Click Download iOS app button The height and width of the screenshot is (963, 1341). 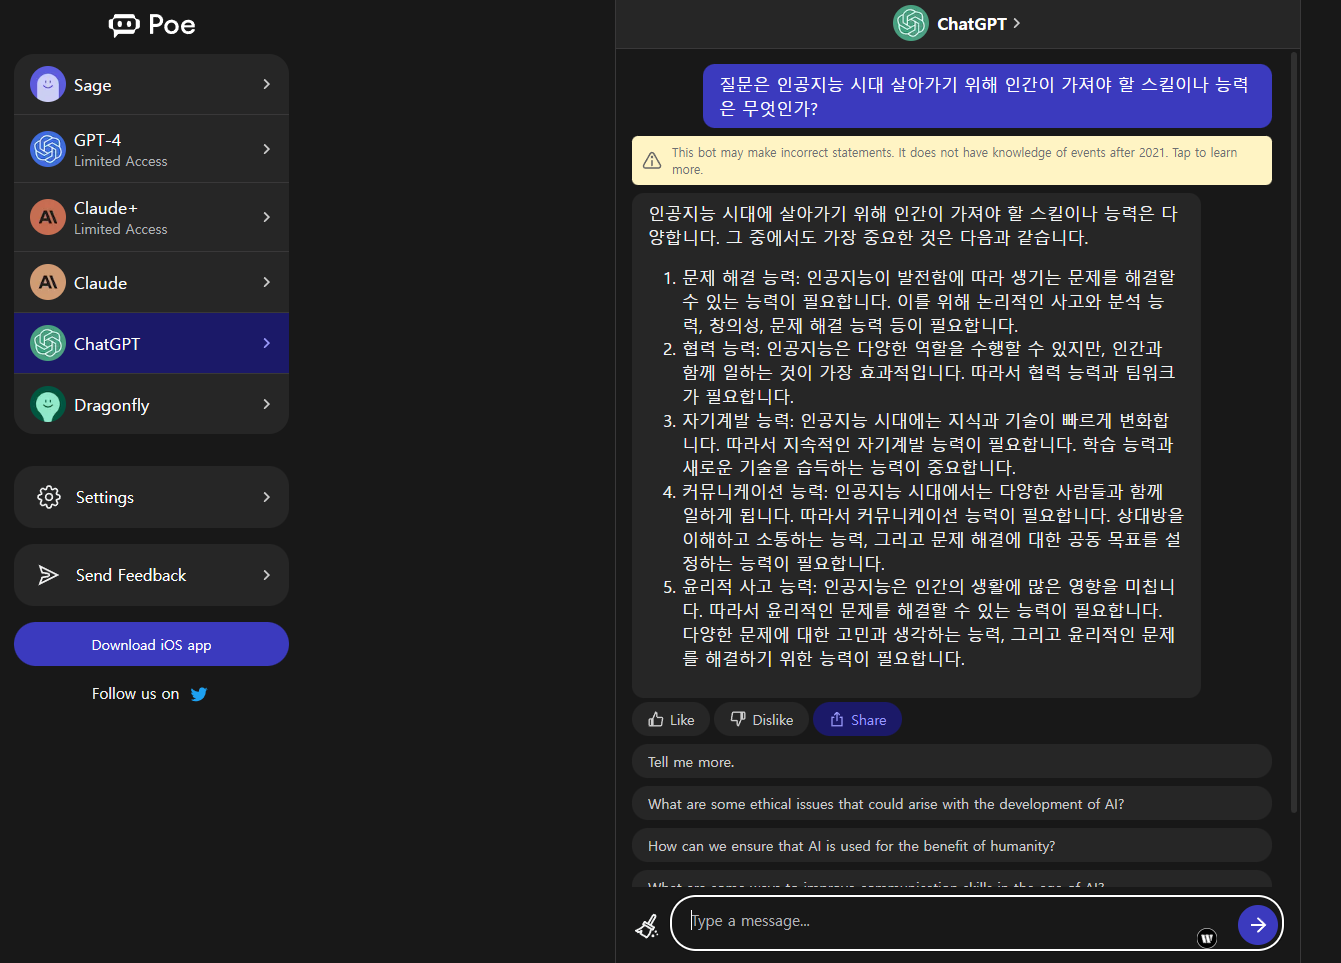[x=151, y=645]
